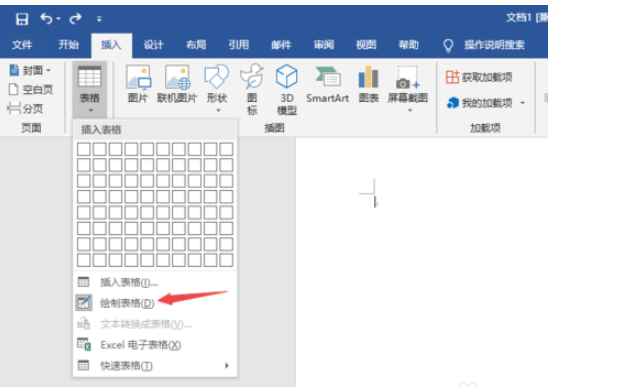Image resolution: width=623 pixels, height=387 pixels.
Task: Click the Excel spreadsheet icon in menu
Action: point(84,344)
